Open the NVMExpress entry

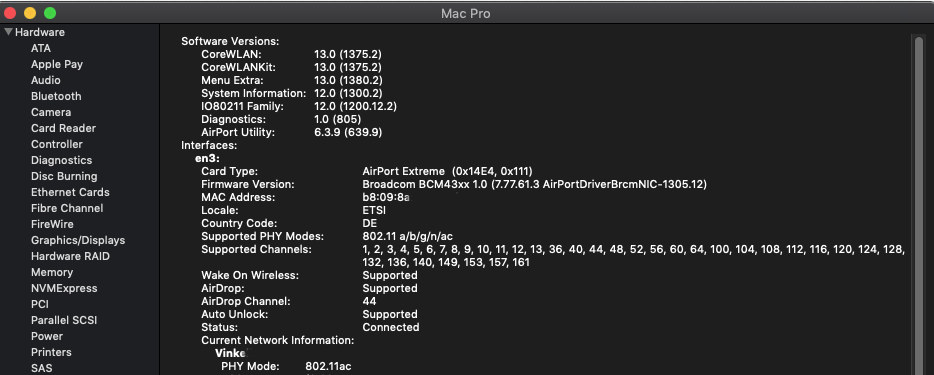click(64, 289)
